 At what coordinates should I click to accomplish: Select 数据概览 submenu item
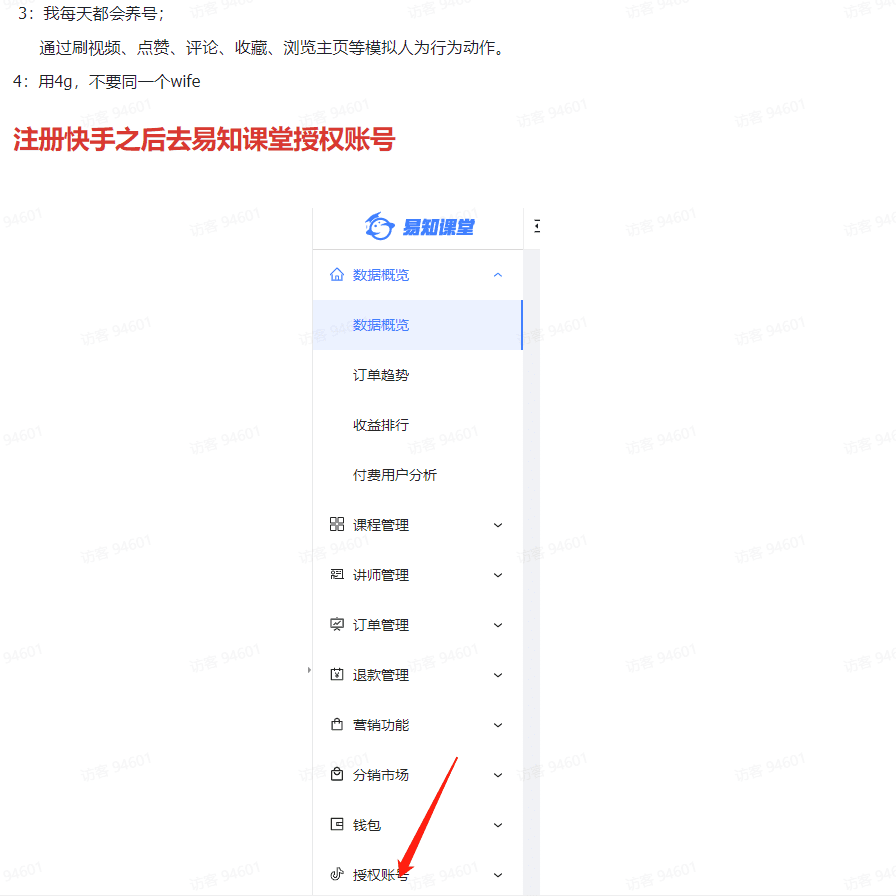pos(381,325)
